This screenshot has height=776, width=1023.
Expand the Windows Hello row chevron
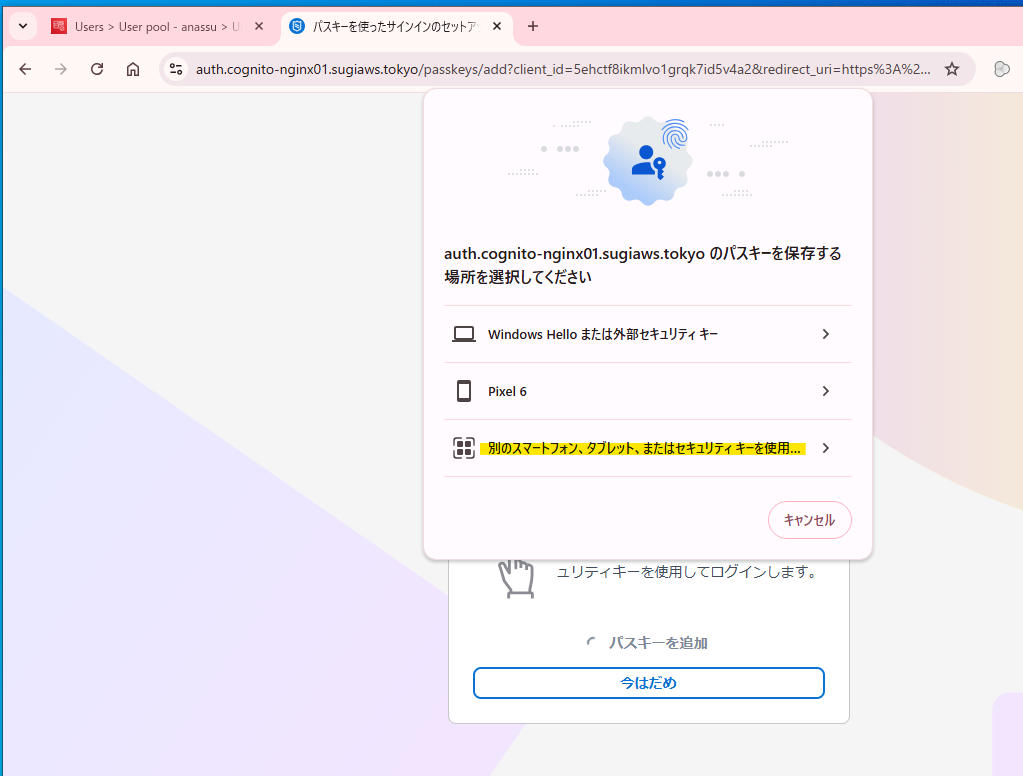pos(825,334)
